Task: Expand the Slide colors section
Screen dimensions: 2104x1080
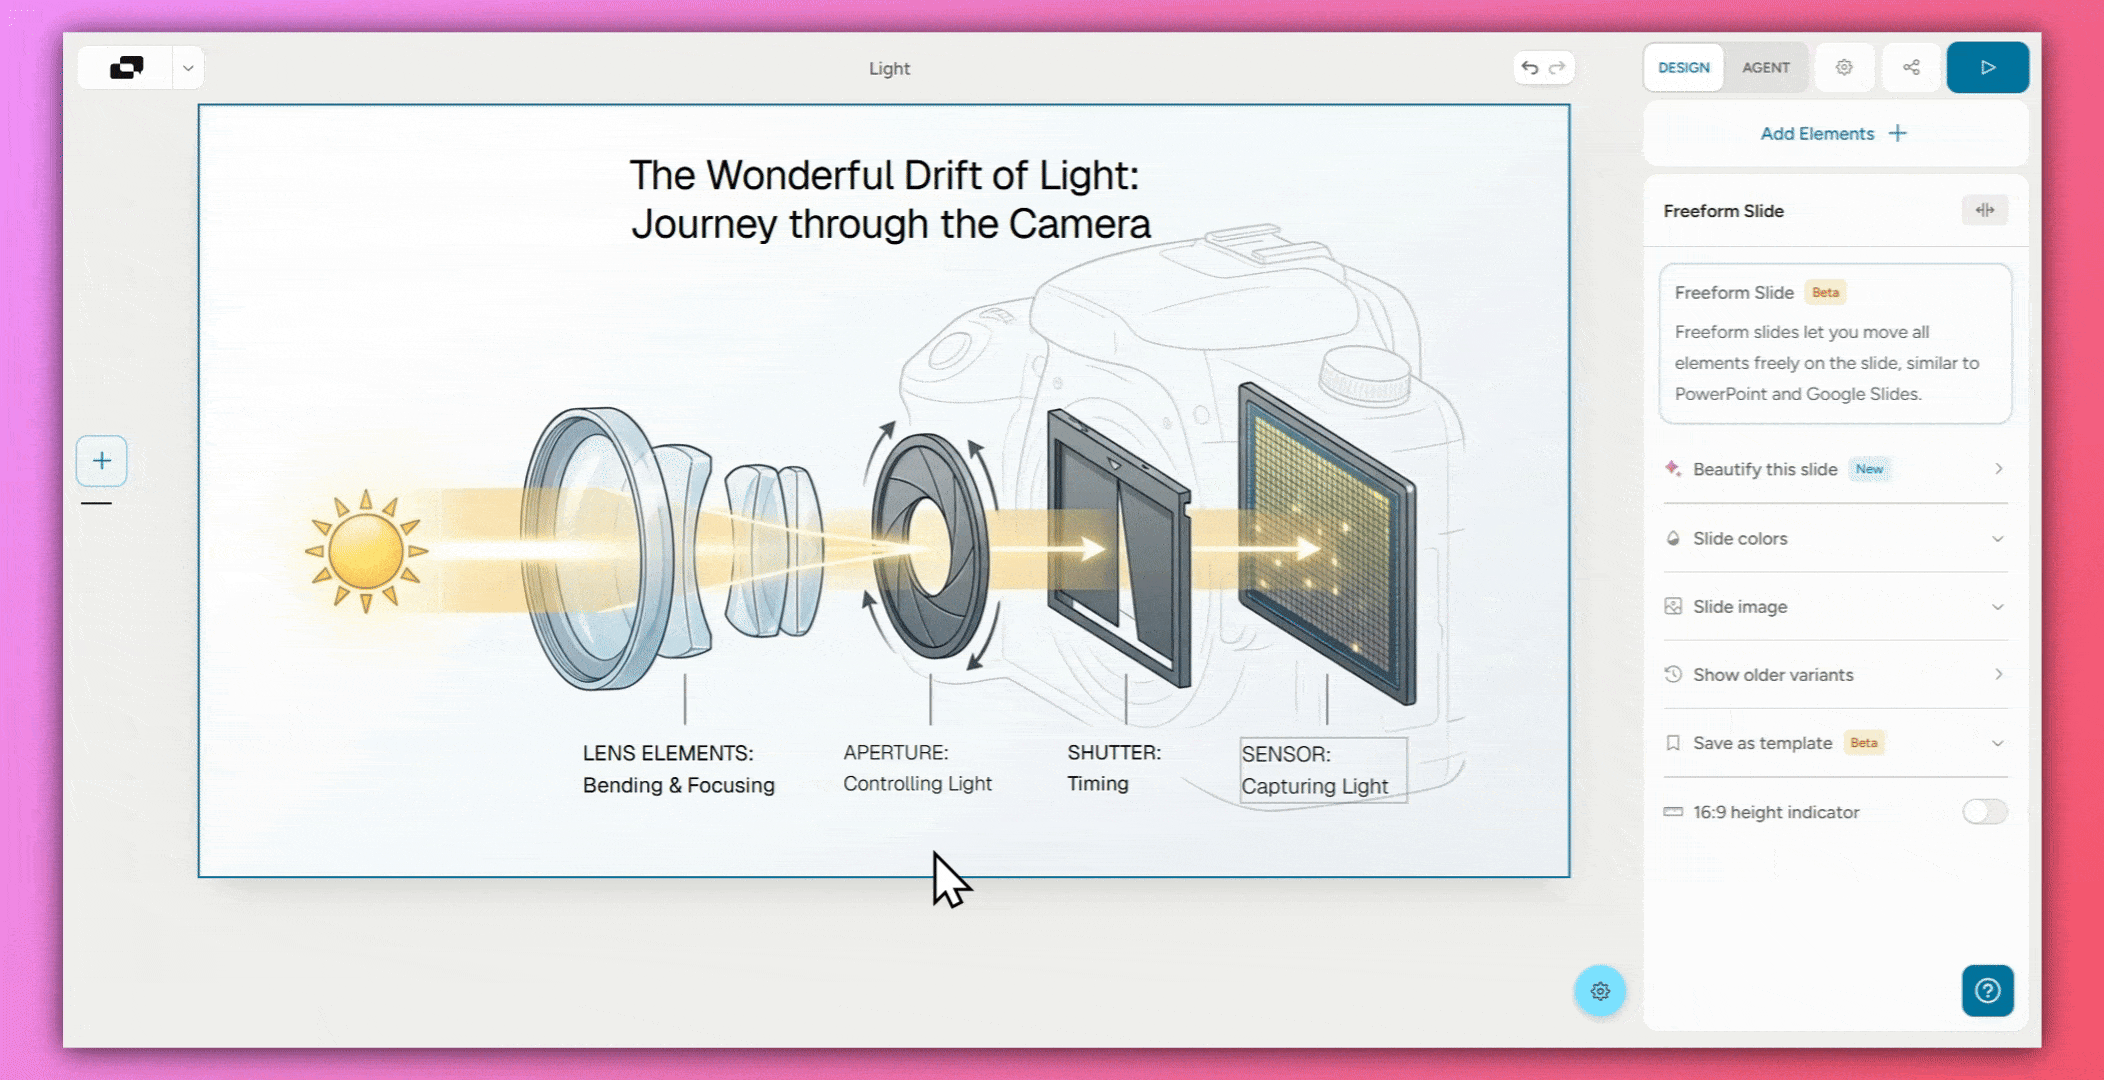Action: (1833, 538)
